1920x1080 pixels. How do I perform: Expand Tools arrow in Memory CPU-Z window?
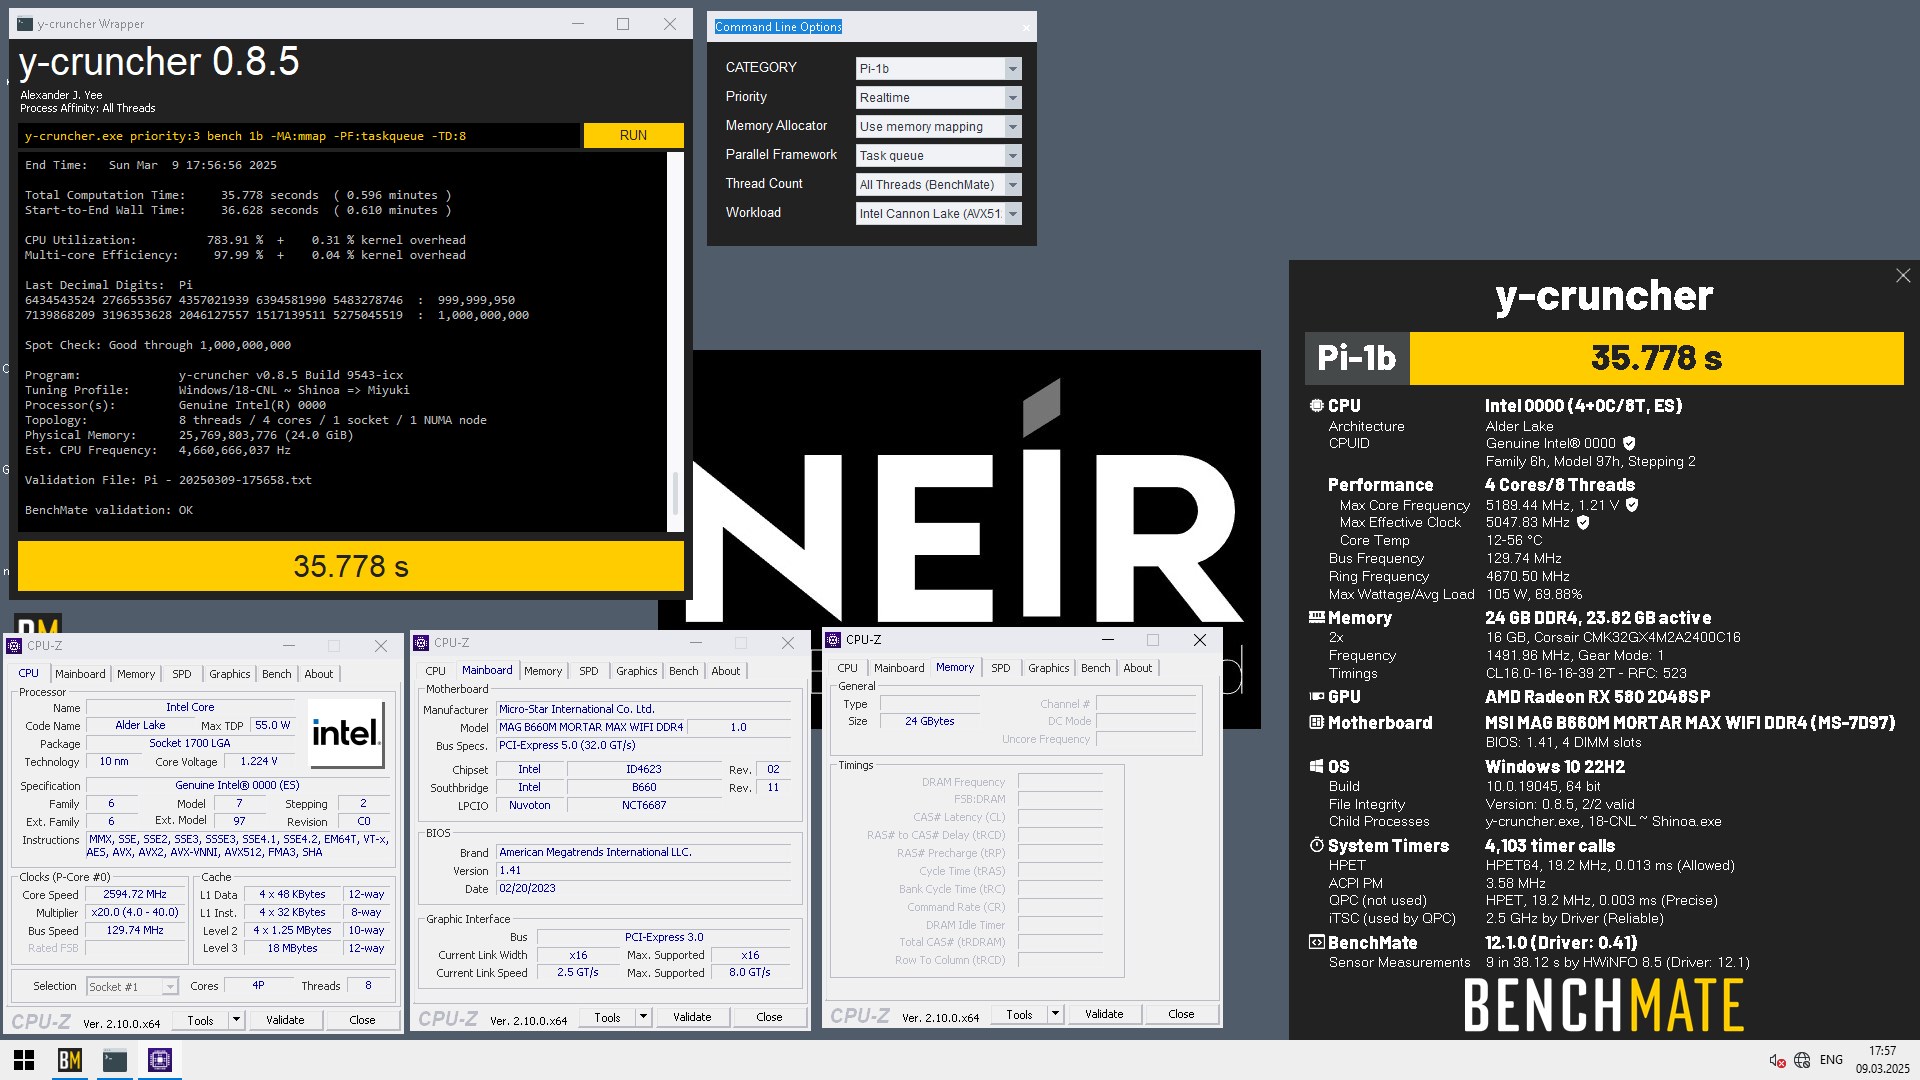1055,1014
